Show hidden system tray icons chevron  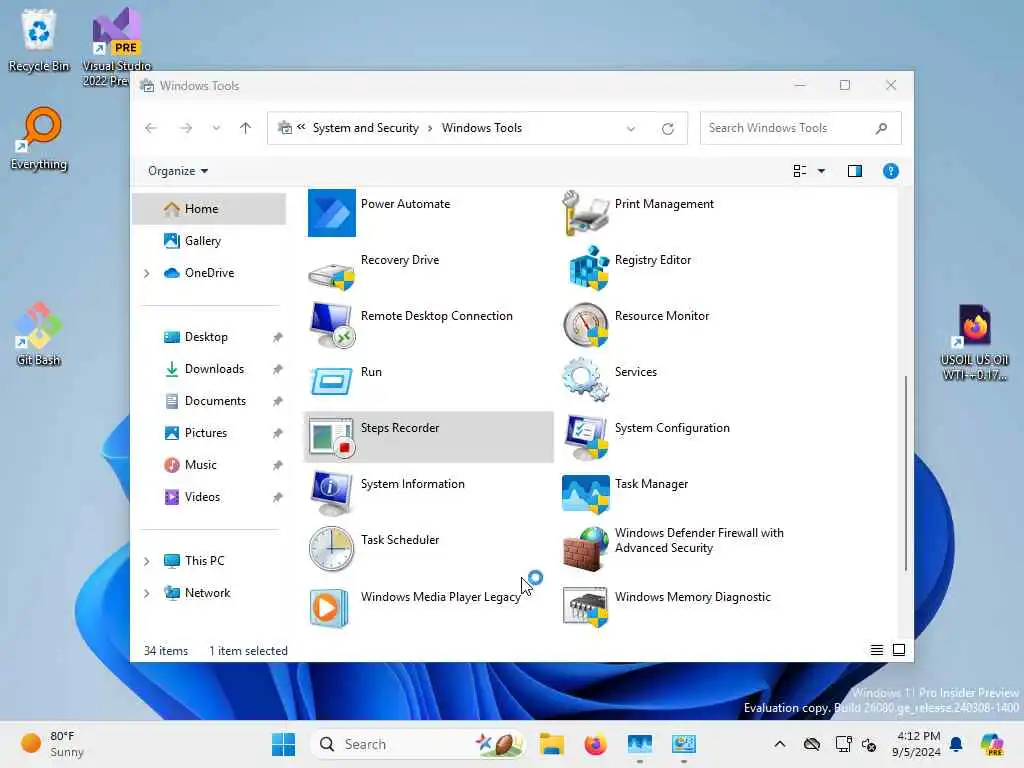pyautogui.click(x=780, y=744)
